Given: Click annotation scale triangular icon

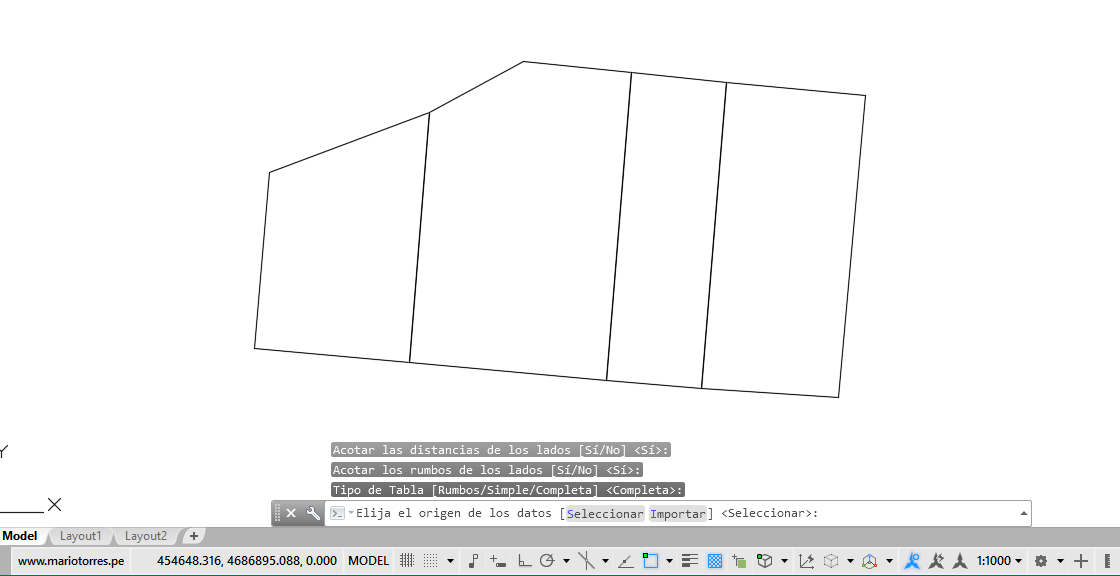Looking at the screenshot, I should 961,561.
